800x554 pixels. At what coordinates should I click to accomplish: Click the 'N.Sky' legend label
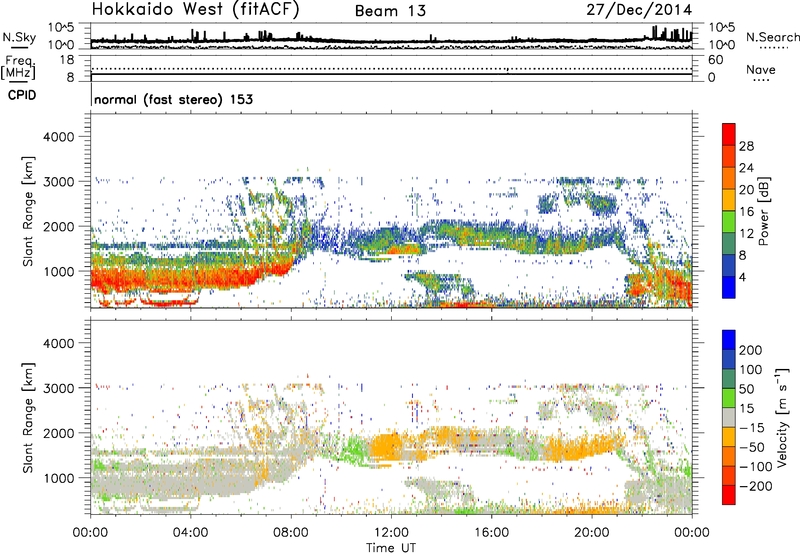click(x=19, y=37)
